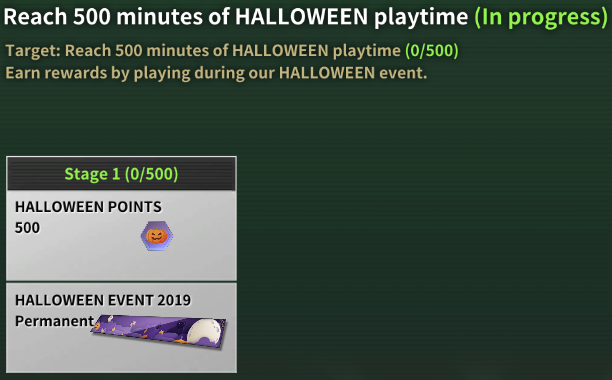Click the hexagon badge behind the pumpkin

[157, 236]
